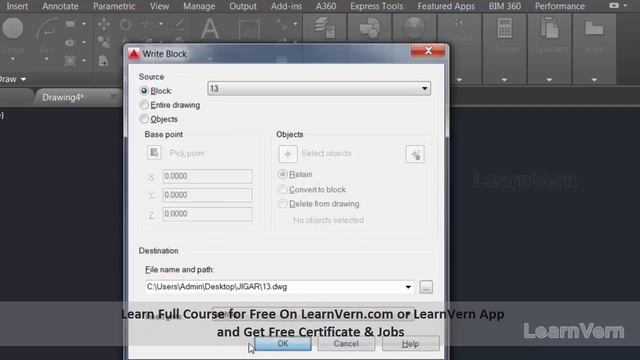
Task: Select the Dimension tool icon
Action: (249, 29)
